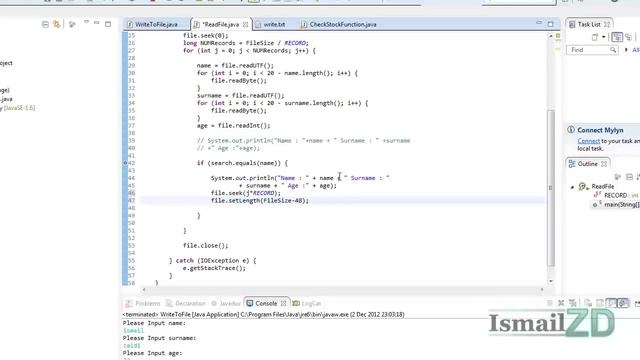Click line 'file.setLength(FileSize-48);' in editor
Screen dimensions: 640x360
coord(260,200)
